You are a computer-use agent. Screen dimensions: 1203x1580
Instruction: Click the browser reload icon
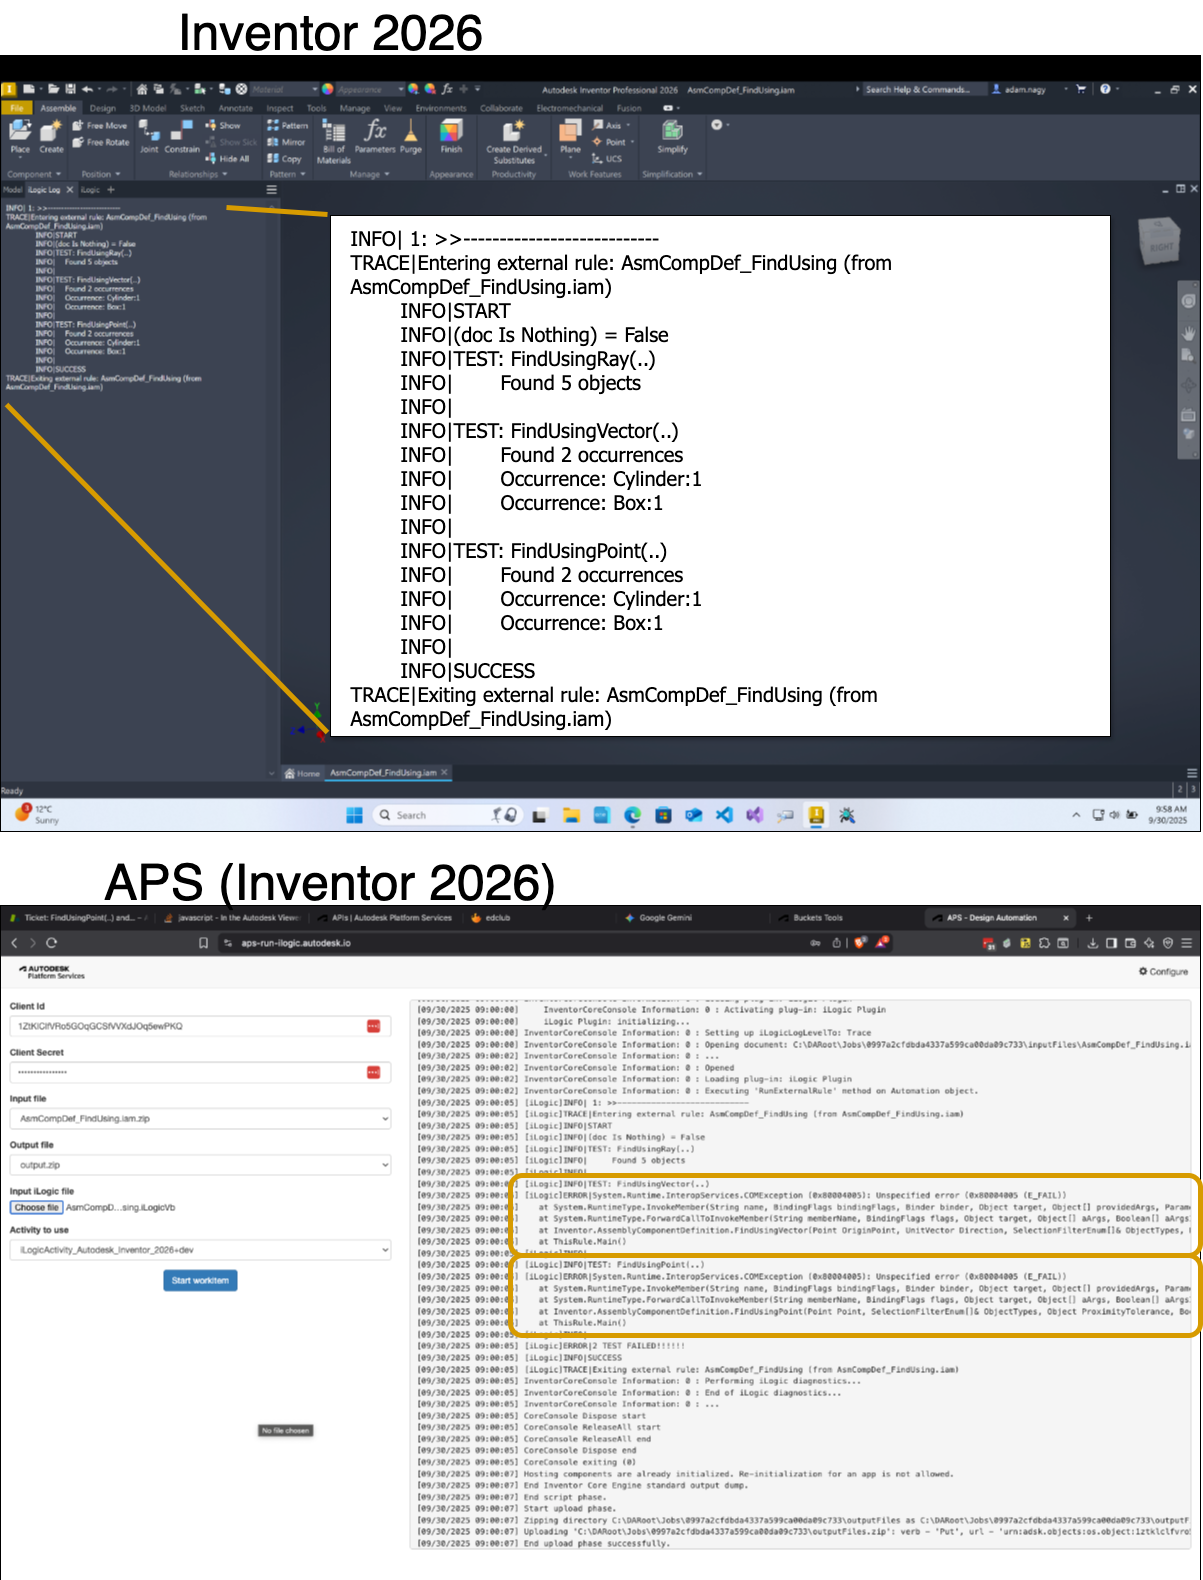pos(51,943)
